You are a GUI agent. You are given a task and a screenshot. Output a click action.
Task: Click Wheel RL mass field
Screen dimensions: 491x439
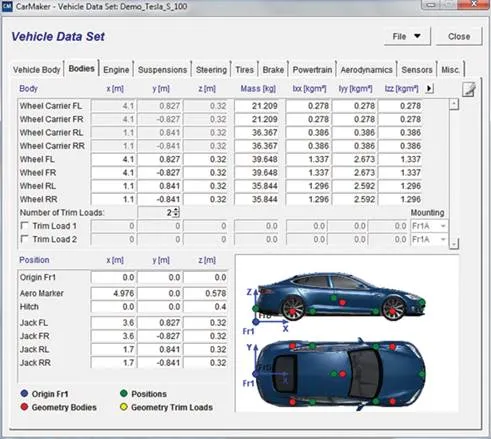(x=257, y=186)
